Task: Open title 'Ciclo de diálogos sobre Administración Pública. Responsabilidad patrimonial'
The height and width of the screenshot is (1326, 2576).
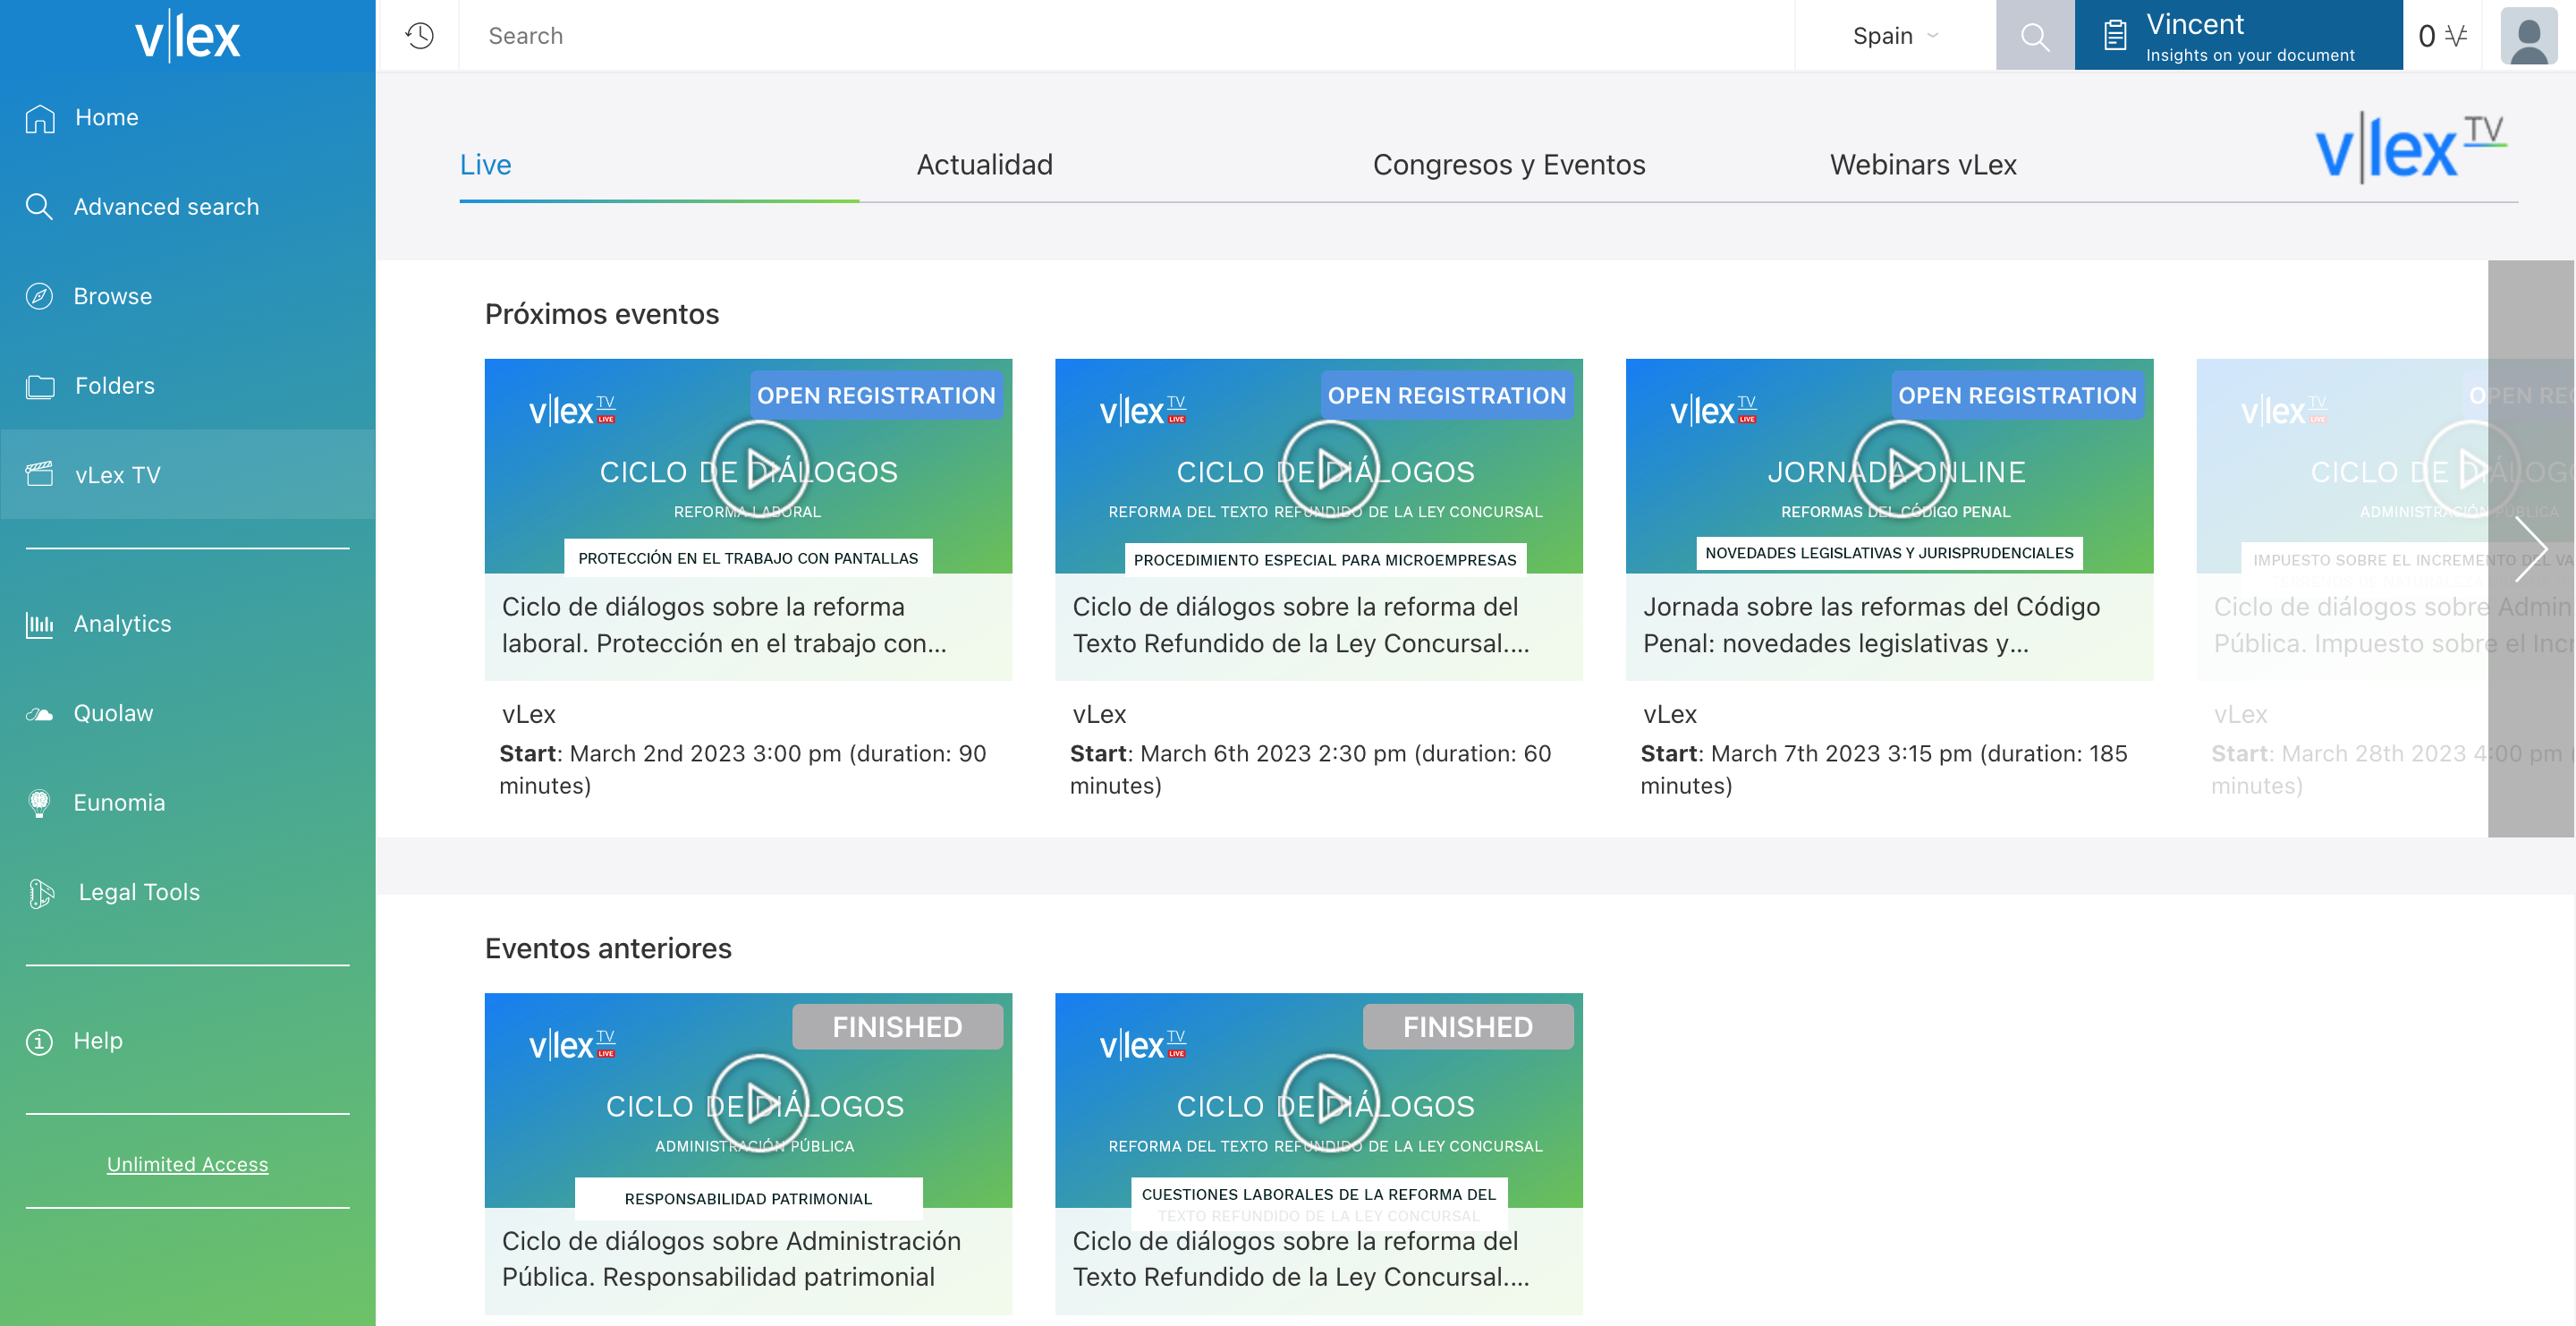Action: pos(731,1260)
